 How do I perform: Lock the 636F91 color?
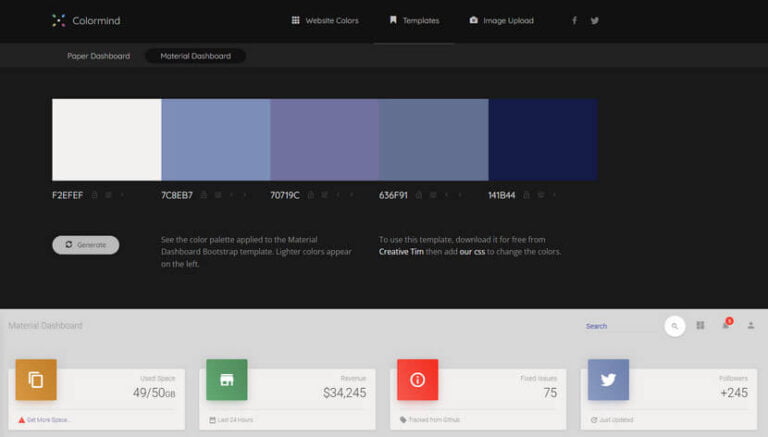[x=419, y=195]
